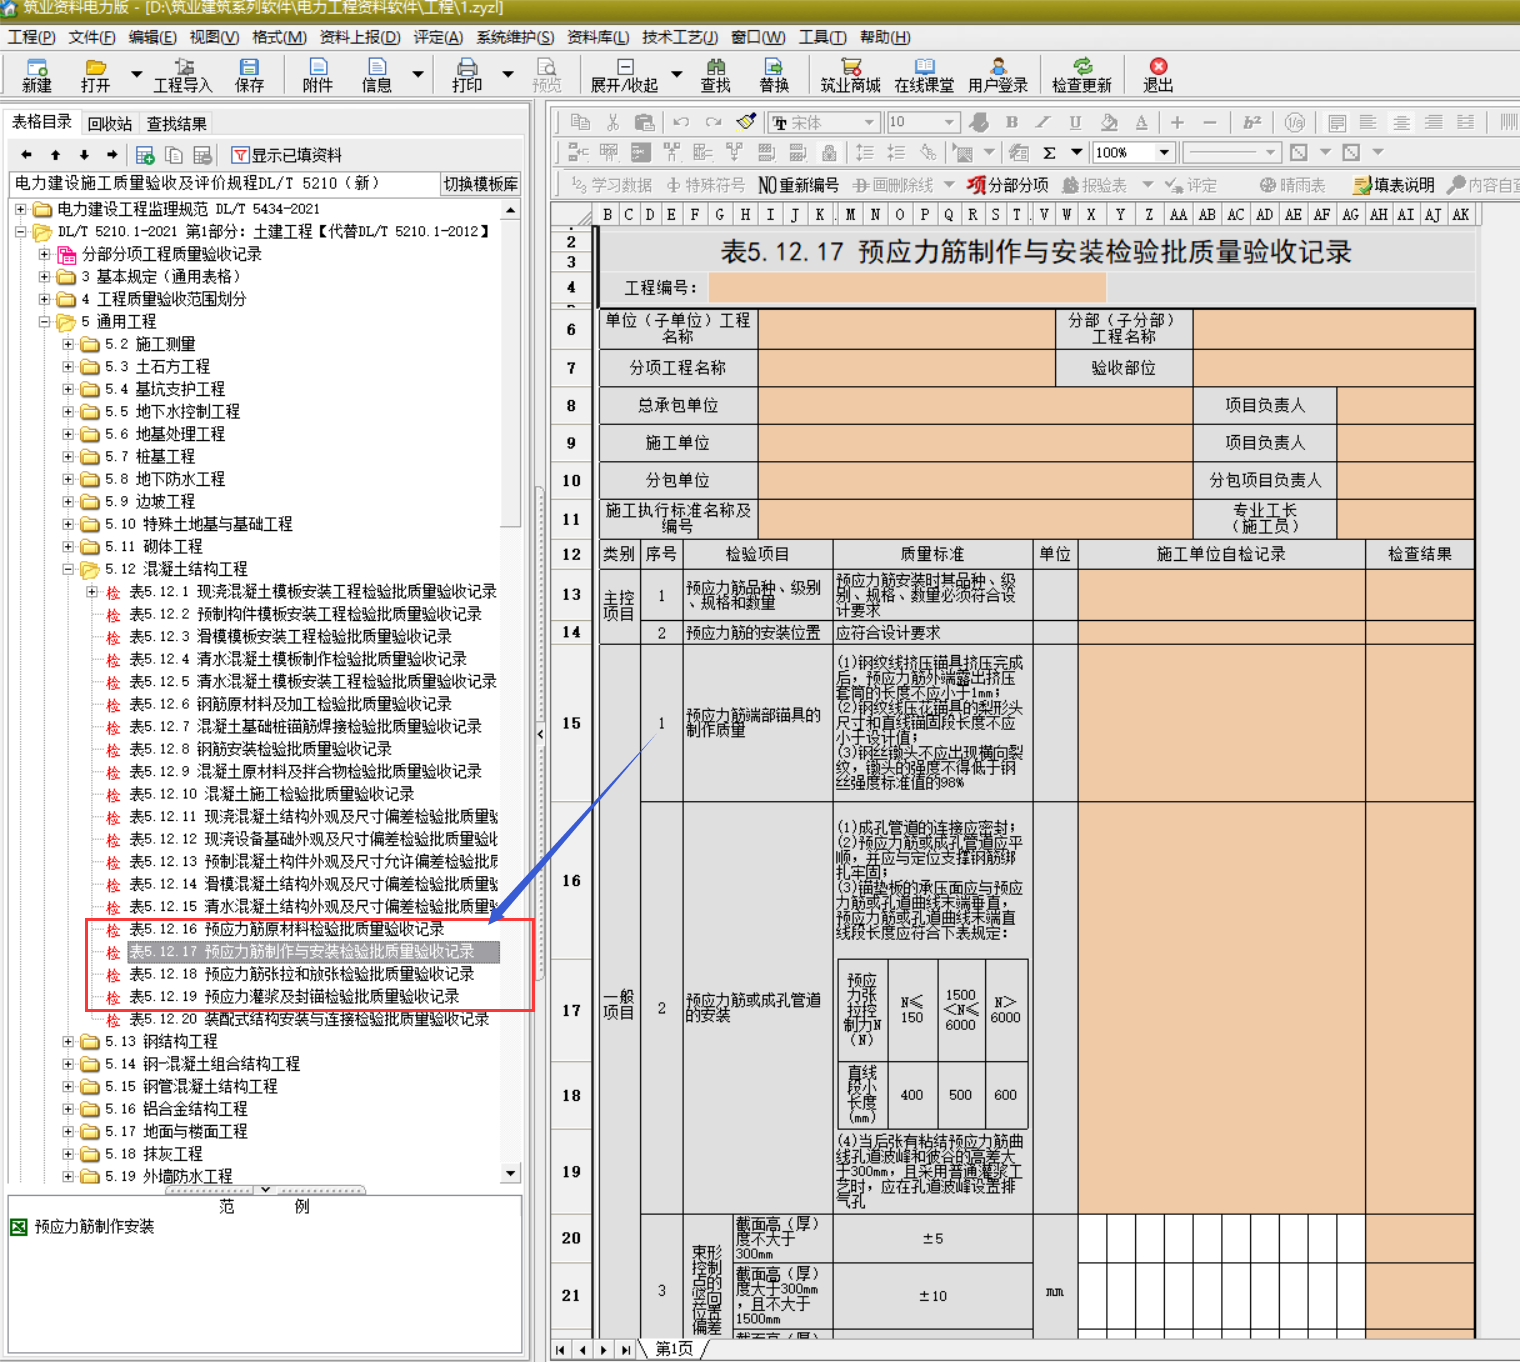This screenshot has width=1520, height=1362.
Task: Open the 技术工艺(J) menu
Action: (x=680, y=37)
